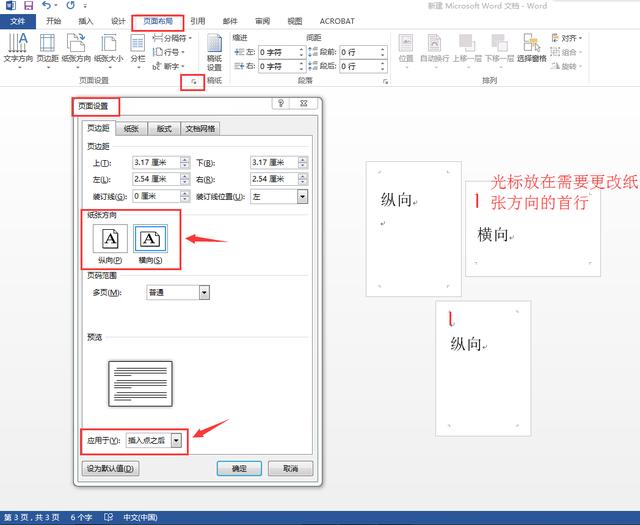Open the 装订线位置 gutter position dropdown

(x=302, y=197)
